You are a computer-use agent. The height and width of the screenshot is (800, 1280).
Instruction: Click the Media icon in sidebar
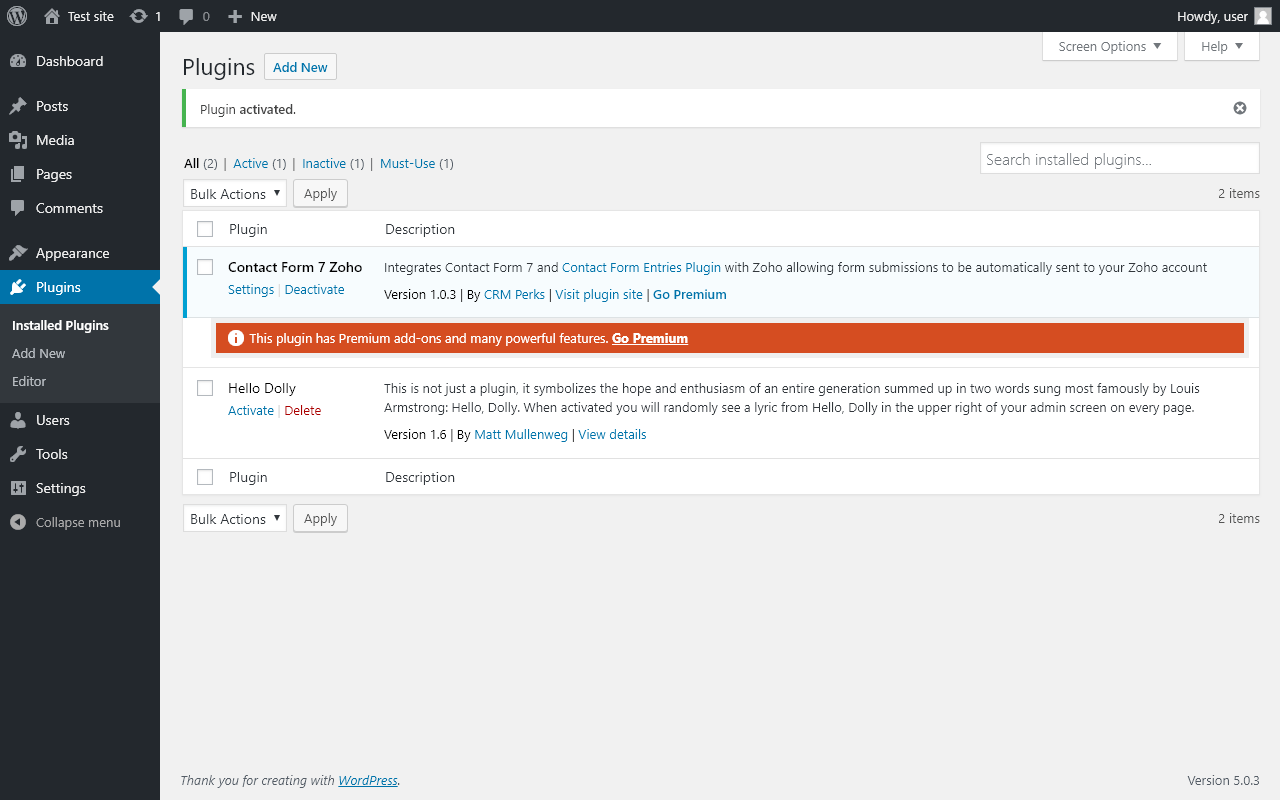pos(18,140)
